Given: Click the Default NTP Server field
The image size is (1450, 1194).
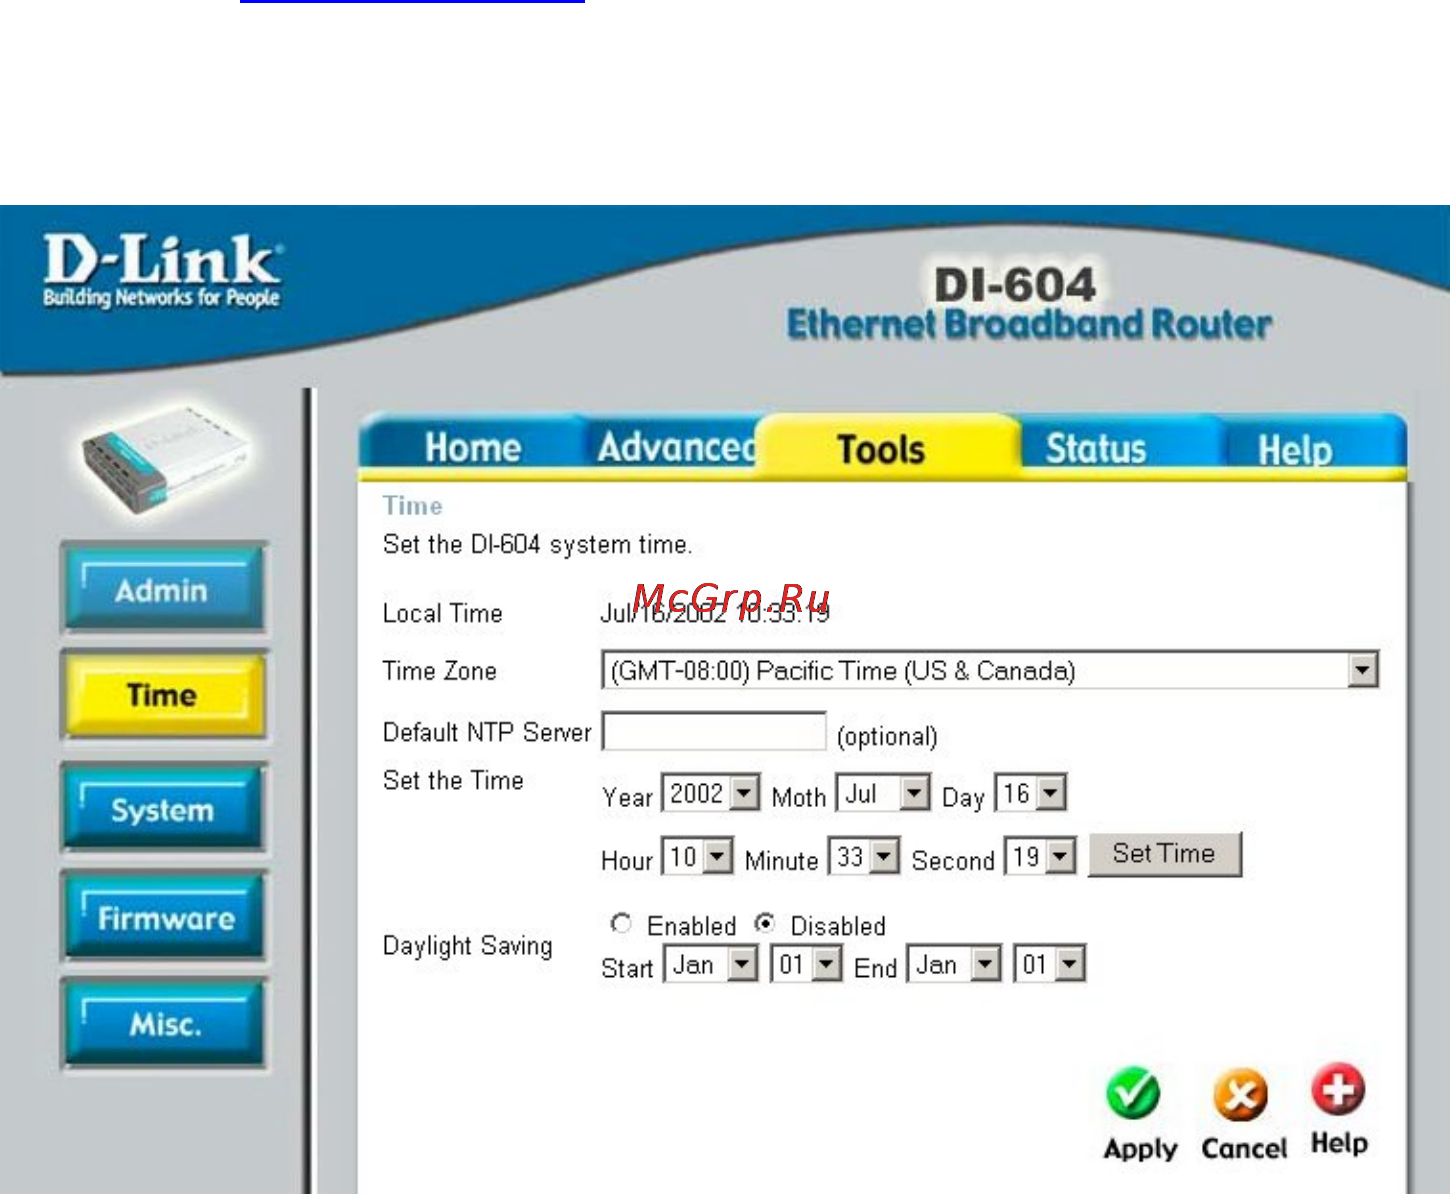Looking at the screenshot, I should pyautogui.click(x=714, y=731).
